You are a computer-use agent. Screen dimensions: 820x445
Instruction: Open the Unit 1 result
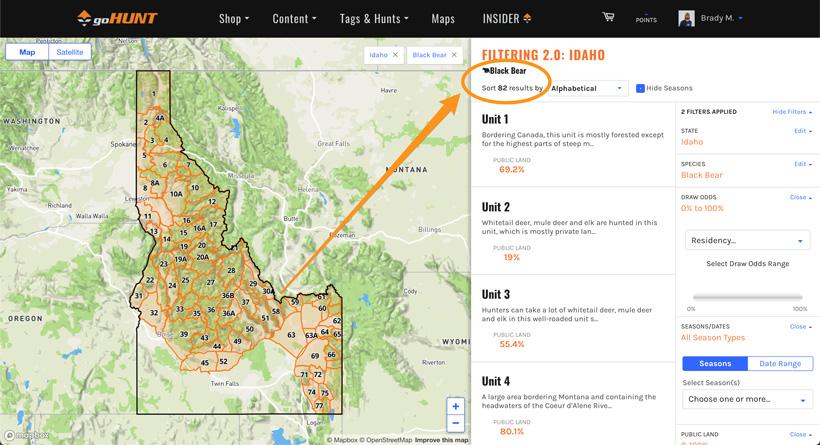pos(495,120)
